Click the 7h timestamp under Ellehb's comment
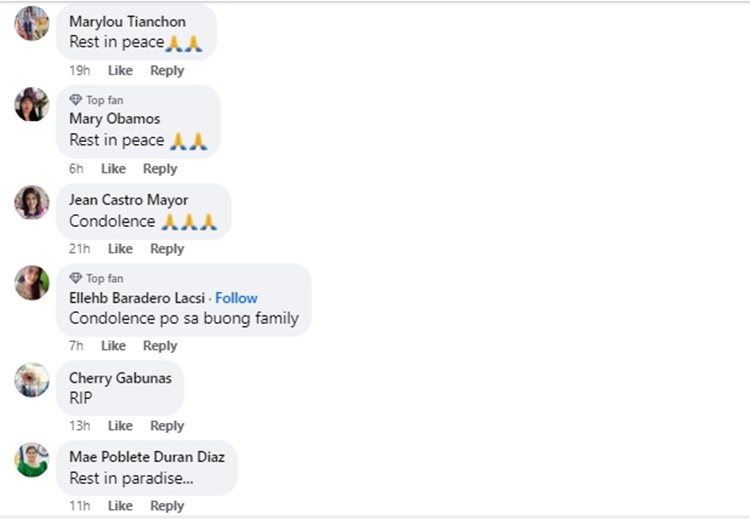This screenshot has width=750, height=519. pyautogui.click(x=76, y=346)
